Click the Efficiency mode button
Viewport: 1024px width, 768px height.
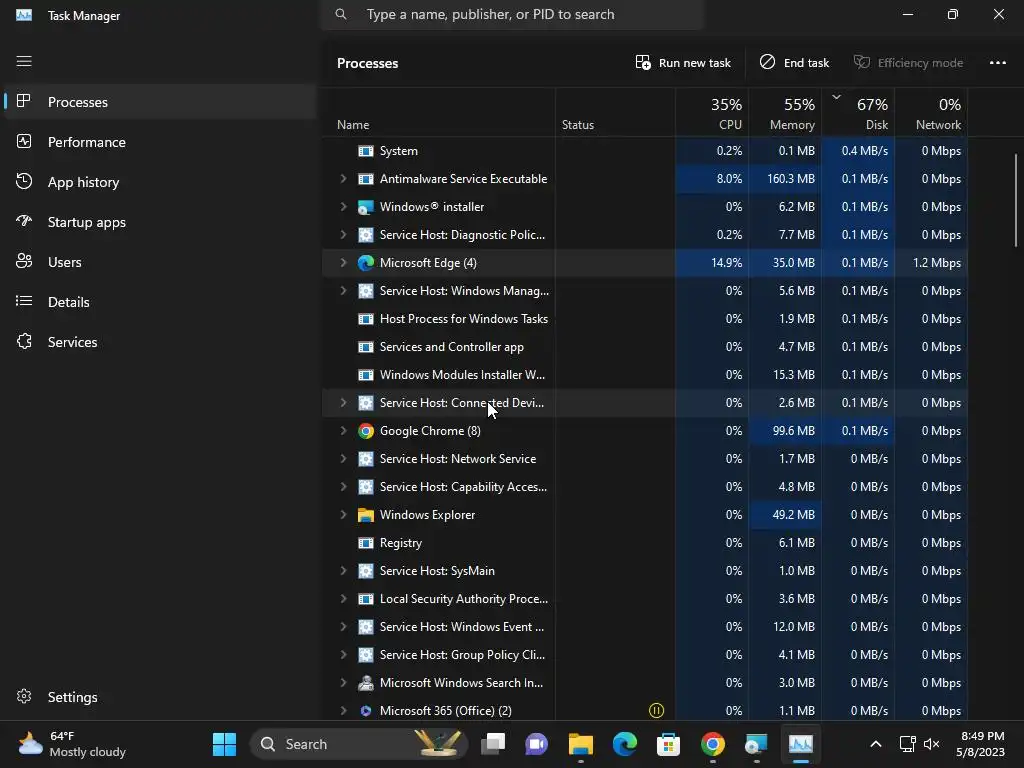[x=908, y=63]
